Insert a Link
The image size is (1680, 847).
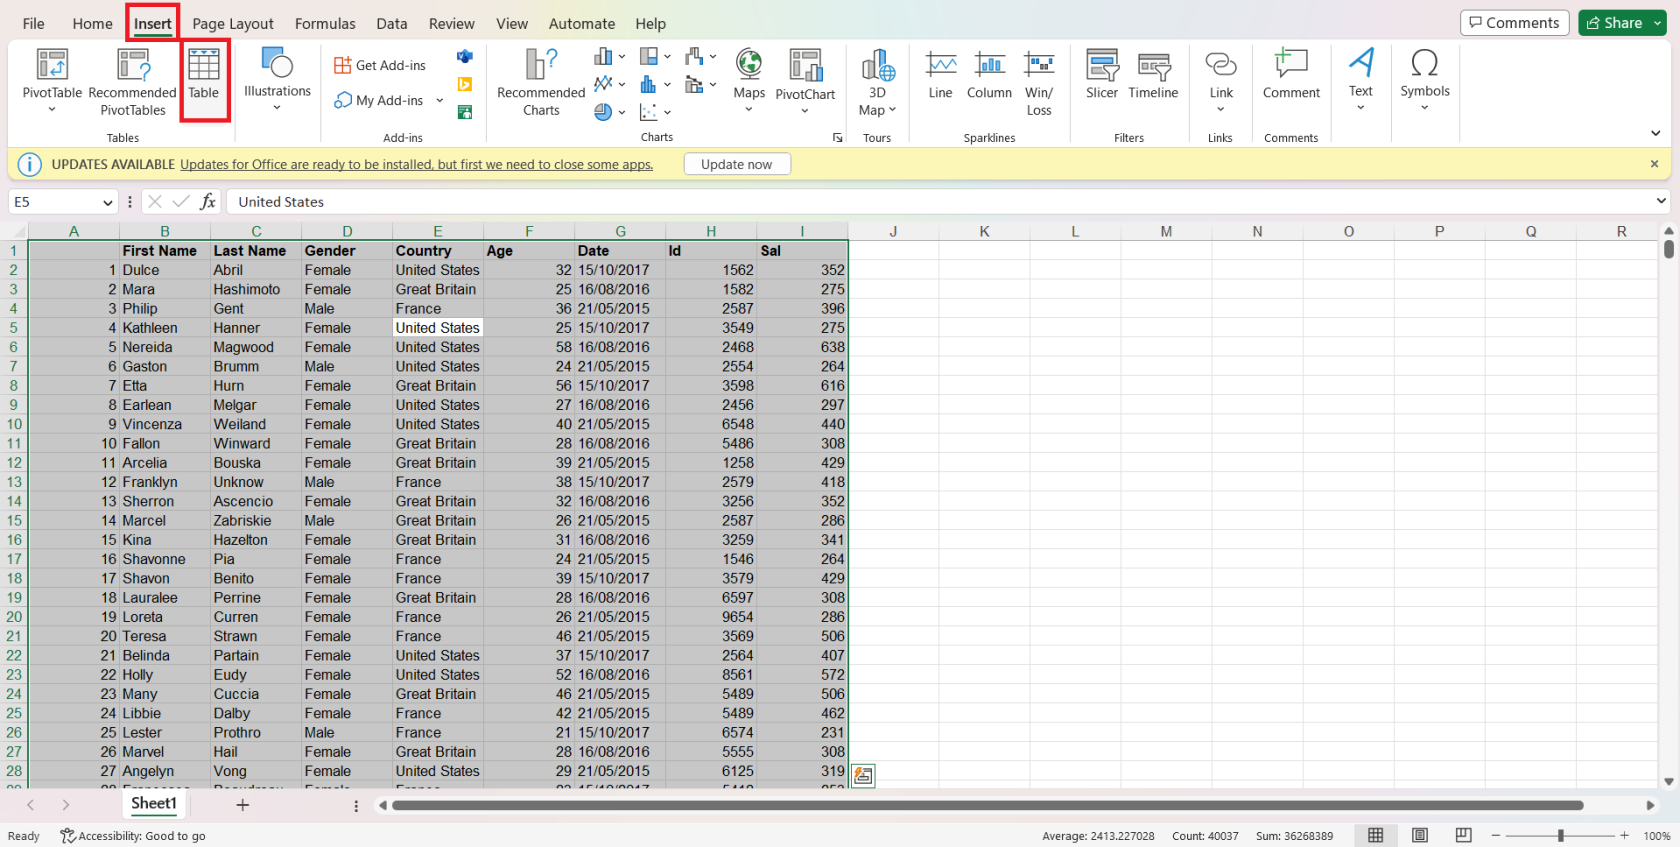pos(1221,80)
